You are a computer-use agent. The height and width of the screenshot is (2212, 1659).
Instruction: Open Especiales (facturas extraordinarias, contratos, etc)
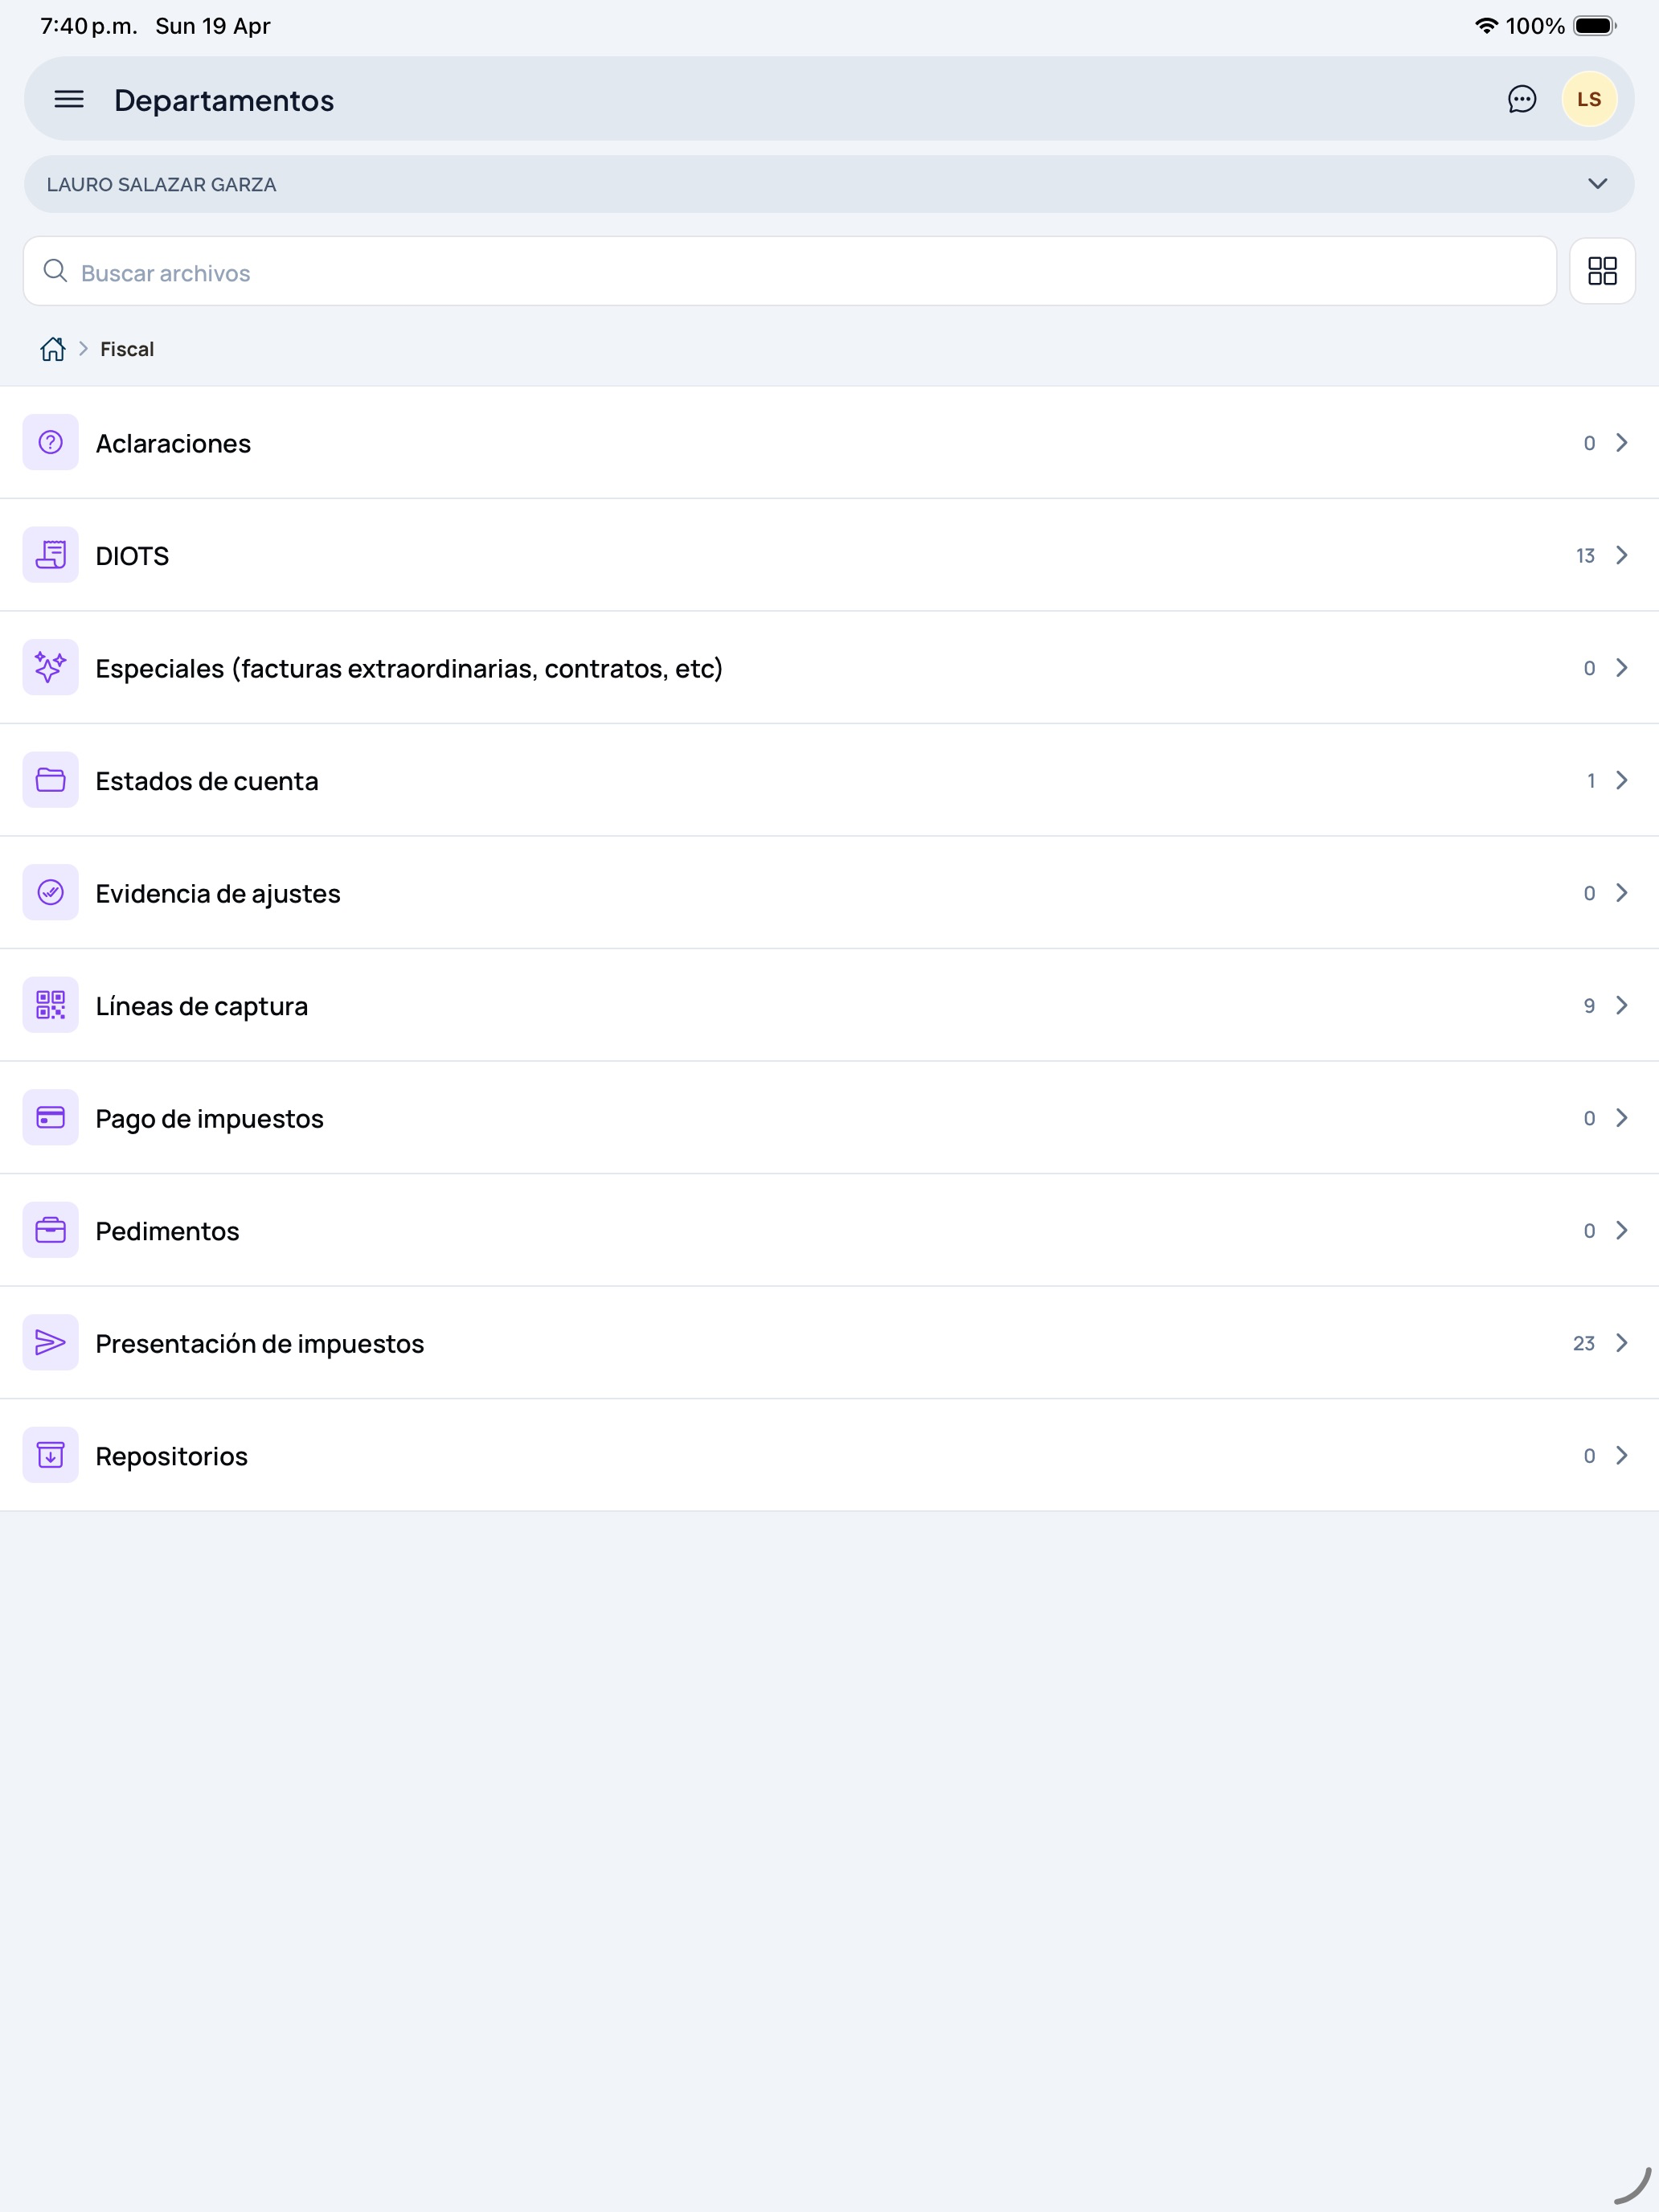coord(829,667)
